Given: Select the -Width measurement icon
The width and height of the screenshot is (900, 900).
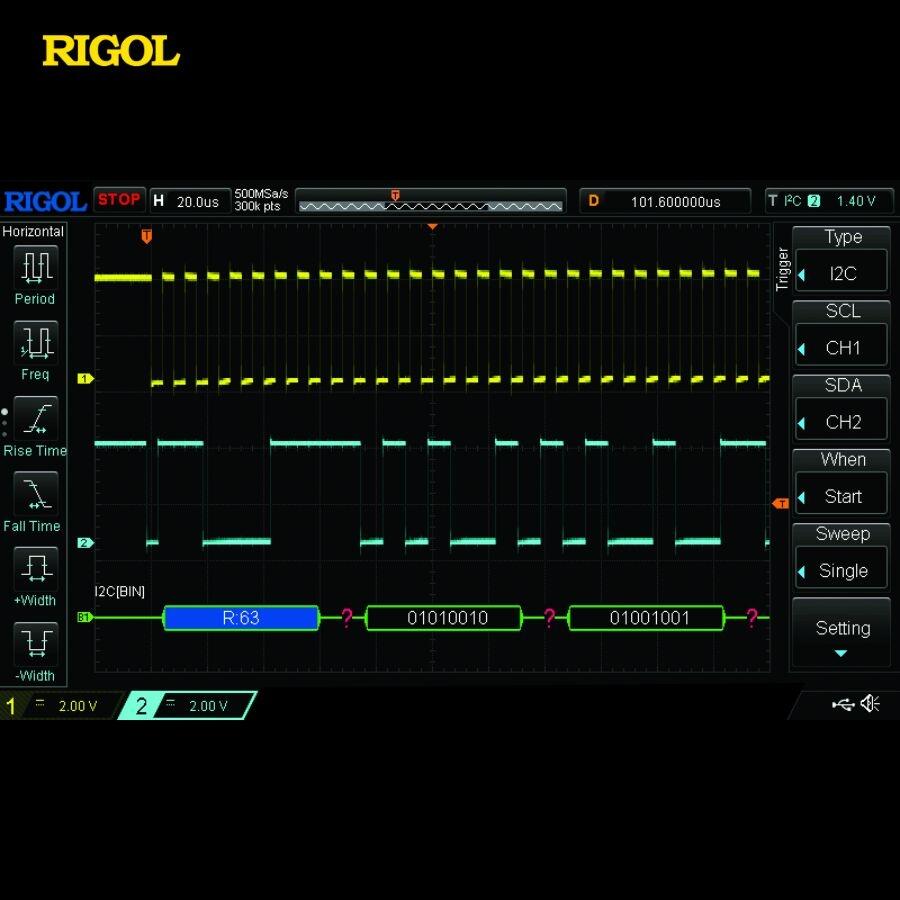Looking at the screenshot, I should point(36,643).
